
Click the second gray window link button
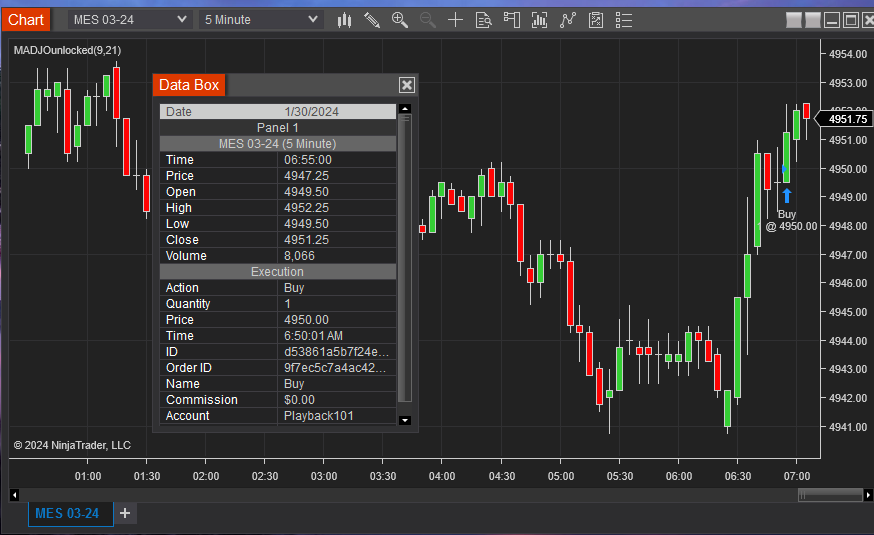813,21
